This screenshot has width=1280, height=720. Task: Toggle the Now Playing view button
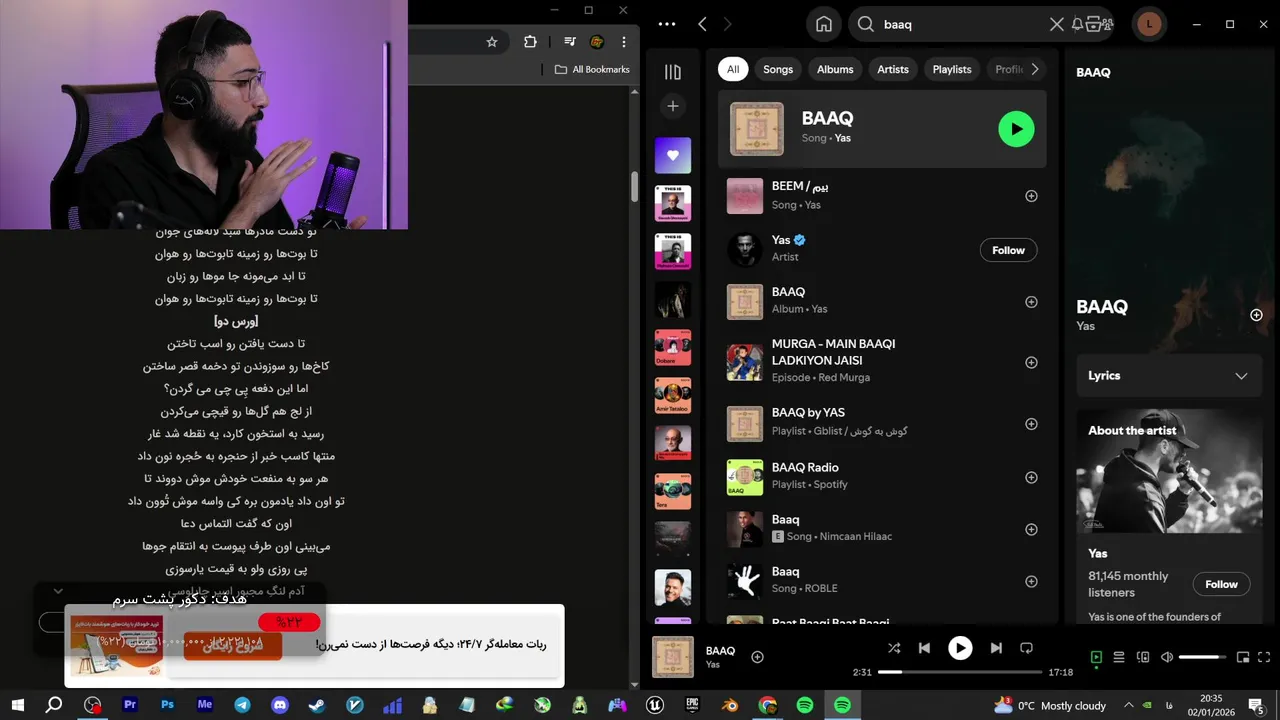pos(1096,657)
